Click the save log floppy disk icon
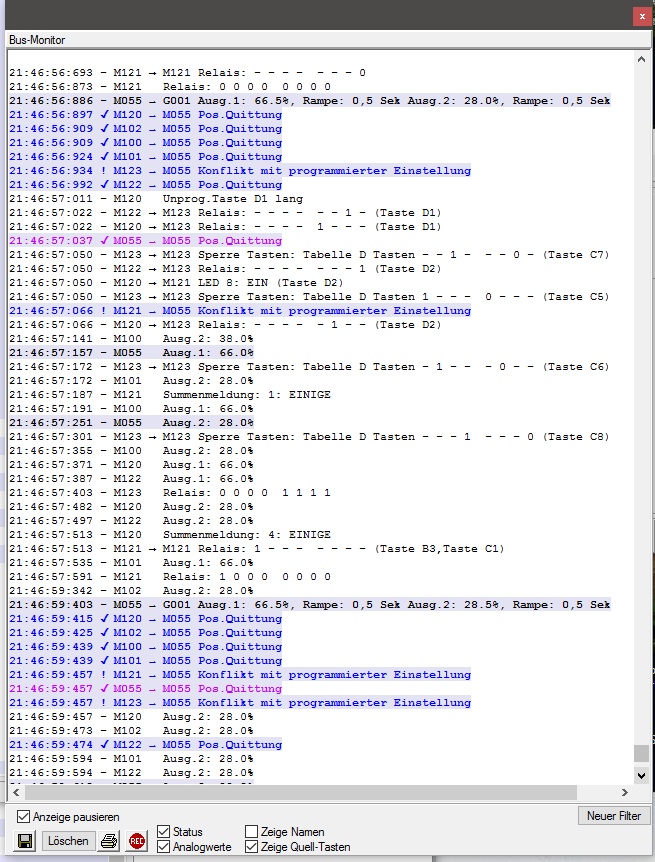This screenshot has width=655, height=862. (x=25, y=840)
